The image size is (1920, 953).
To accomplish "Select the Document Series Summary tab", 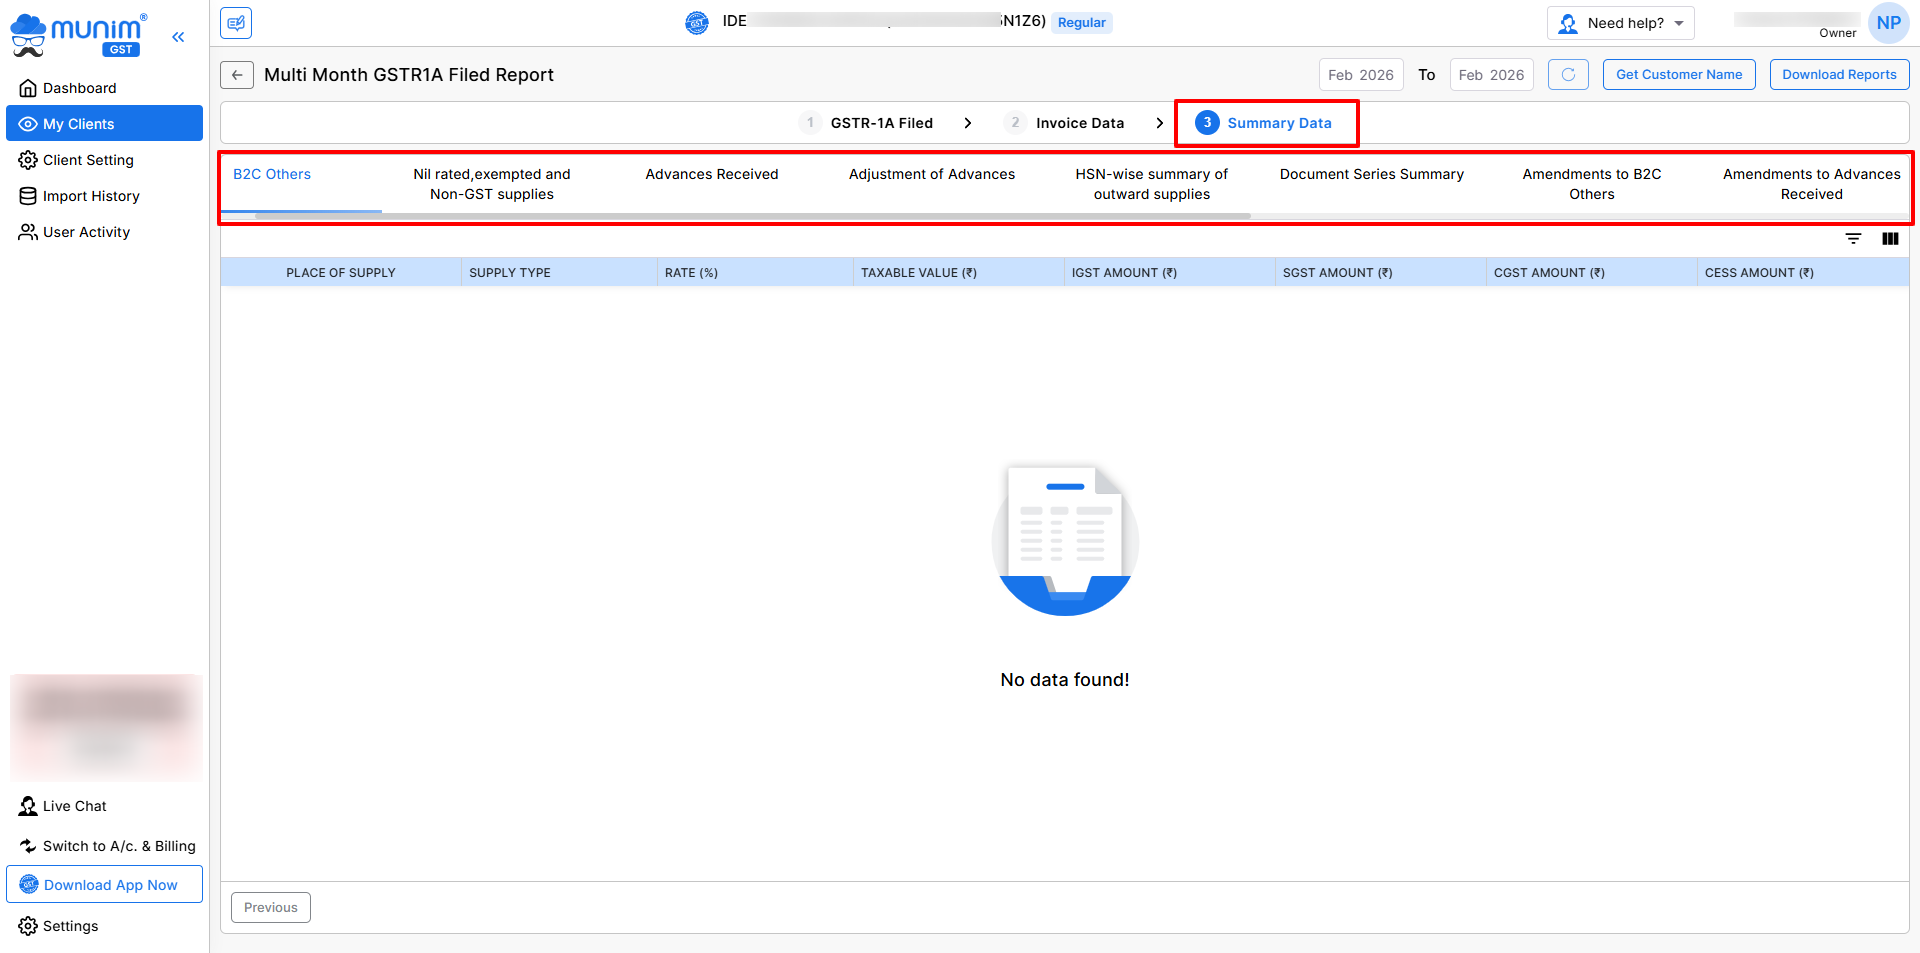I will [x=1371, y=174].
